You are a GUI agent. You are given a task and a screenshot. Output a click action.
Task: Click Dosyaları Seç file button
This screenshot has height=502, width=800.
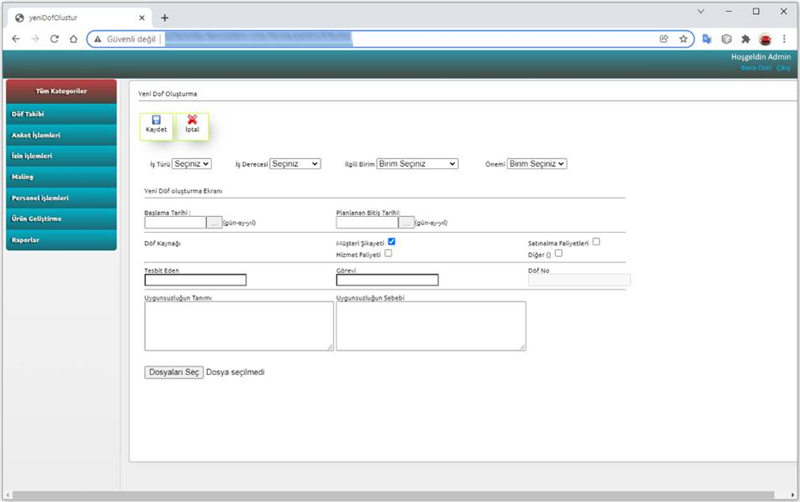click(x=174, y=372)
